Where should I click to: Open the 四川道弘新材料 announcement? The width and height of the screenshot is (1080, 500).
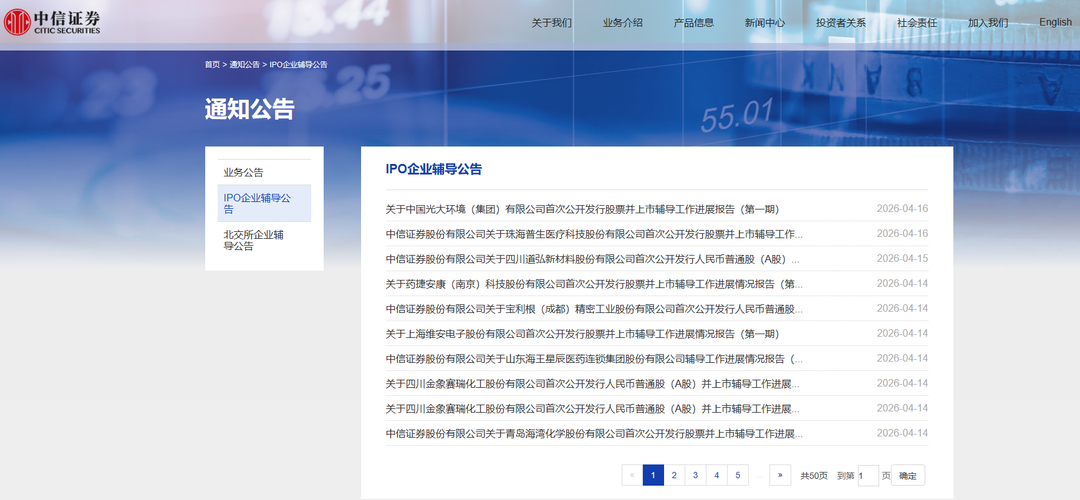[593, 259]
